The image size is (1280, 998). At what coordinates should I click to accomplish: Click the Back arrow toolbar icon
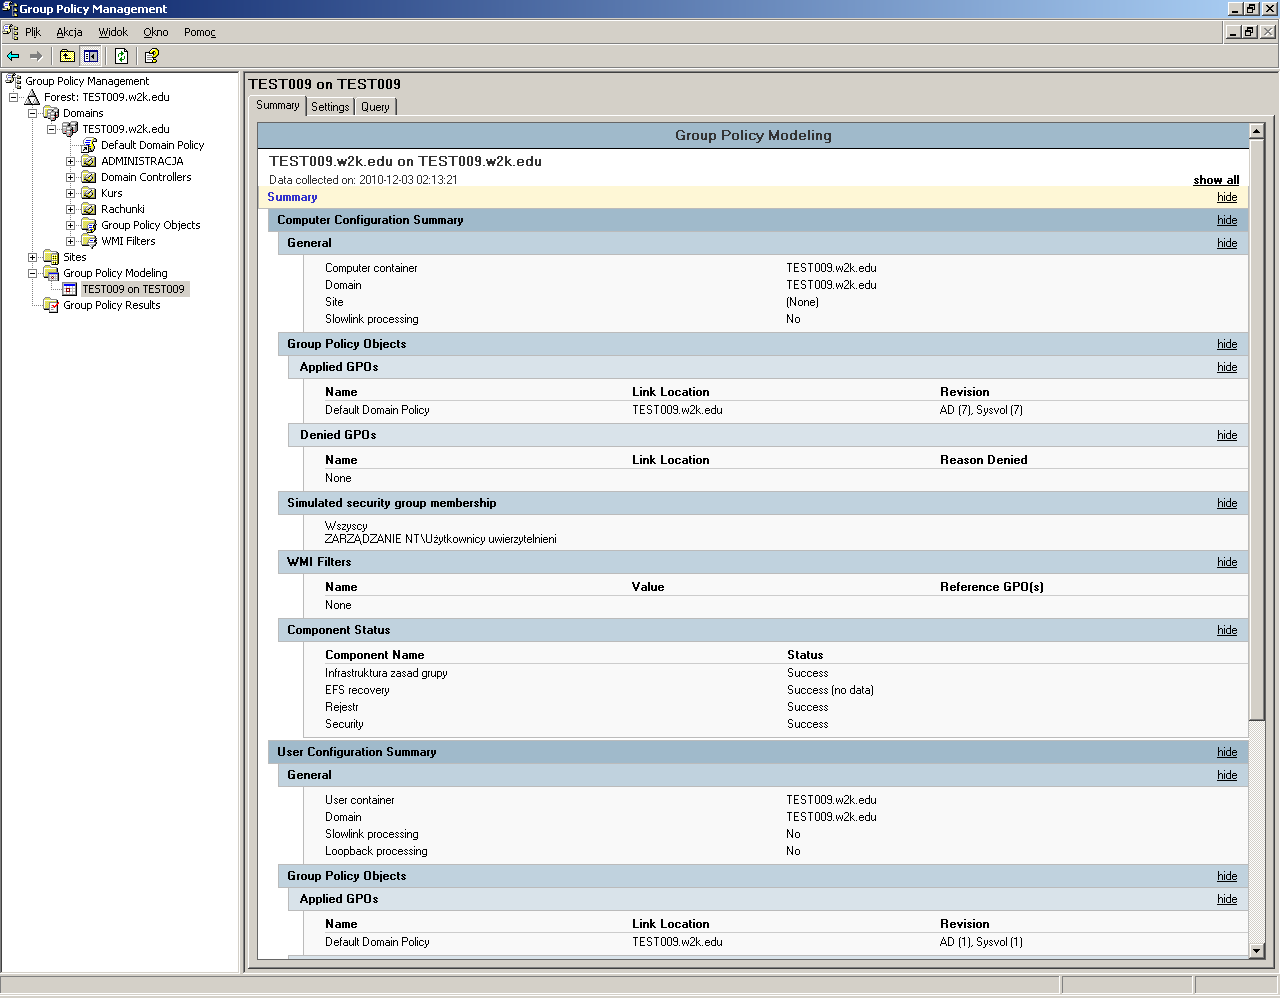click(x=13, y=56)
